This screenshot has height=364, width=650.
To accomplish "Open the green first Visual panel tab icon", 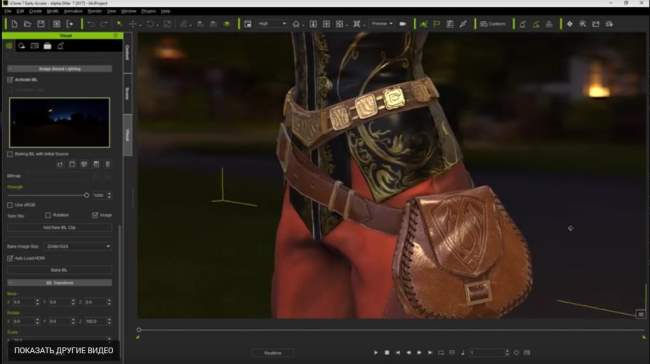I will [x=9, y=46].
